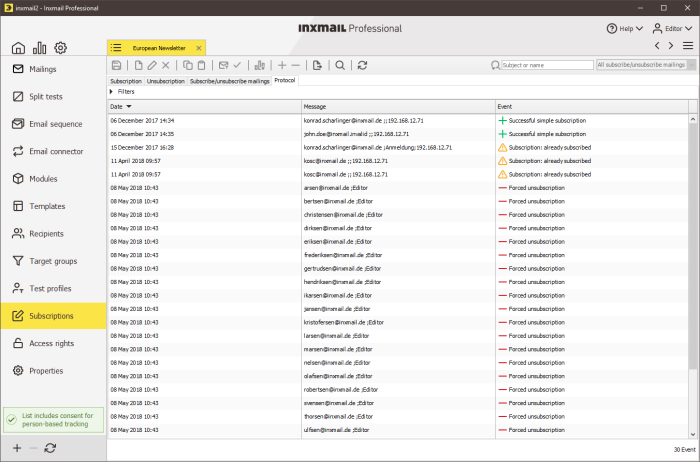Open Recipients in the sidebar

tap(53, 233)
